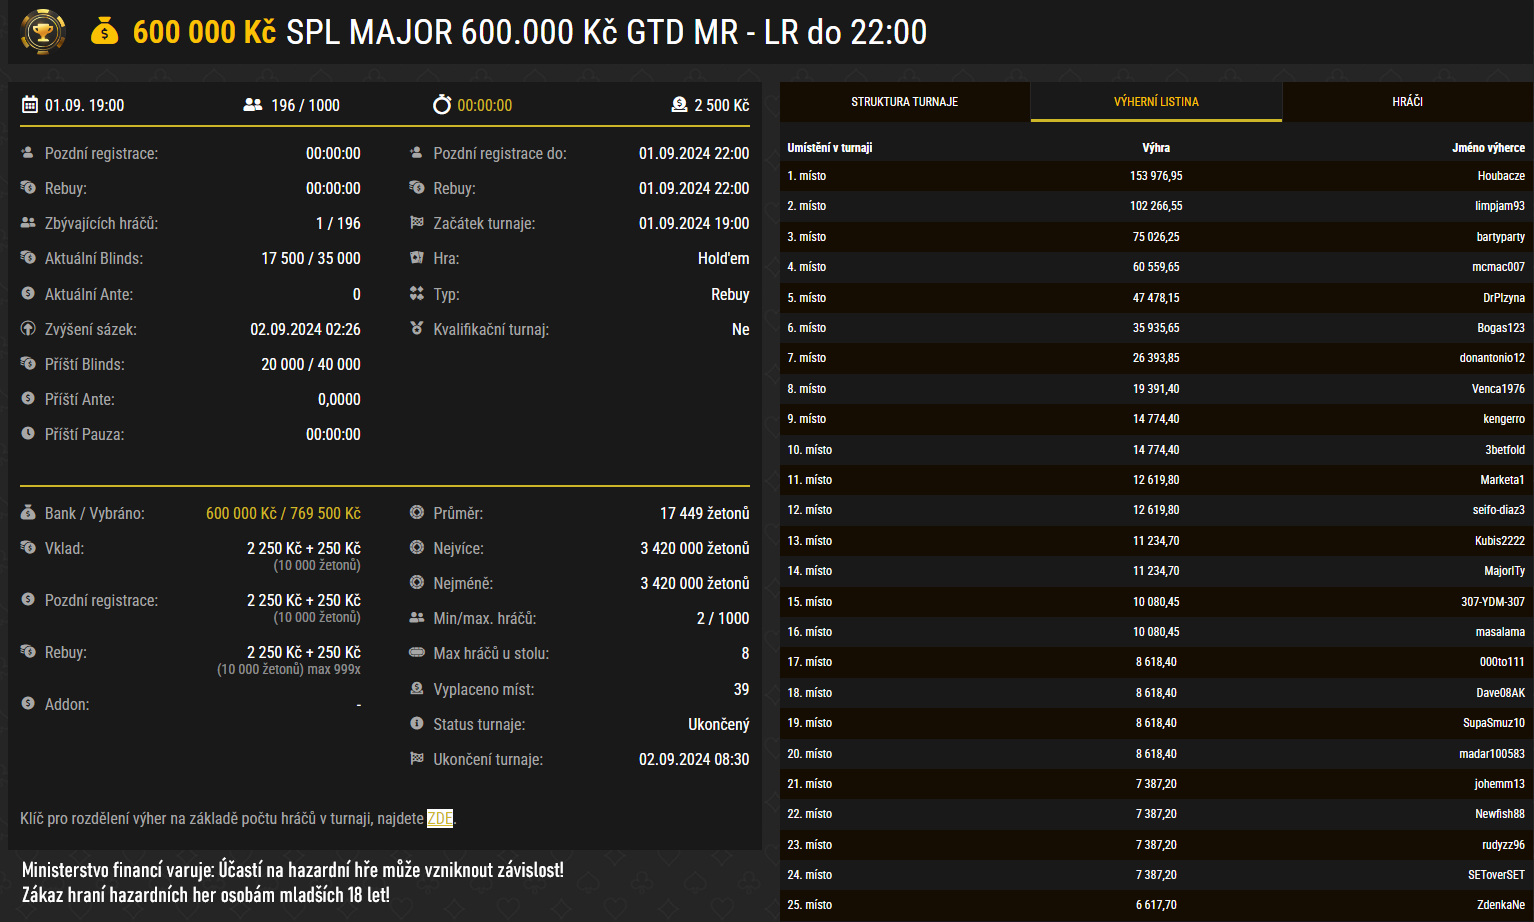Click the SPL MAJOR tournament title
This screenshot has width=1534, height=922.
click(x=606, y=32)
